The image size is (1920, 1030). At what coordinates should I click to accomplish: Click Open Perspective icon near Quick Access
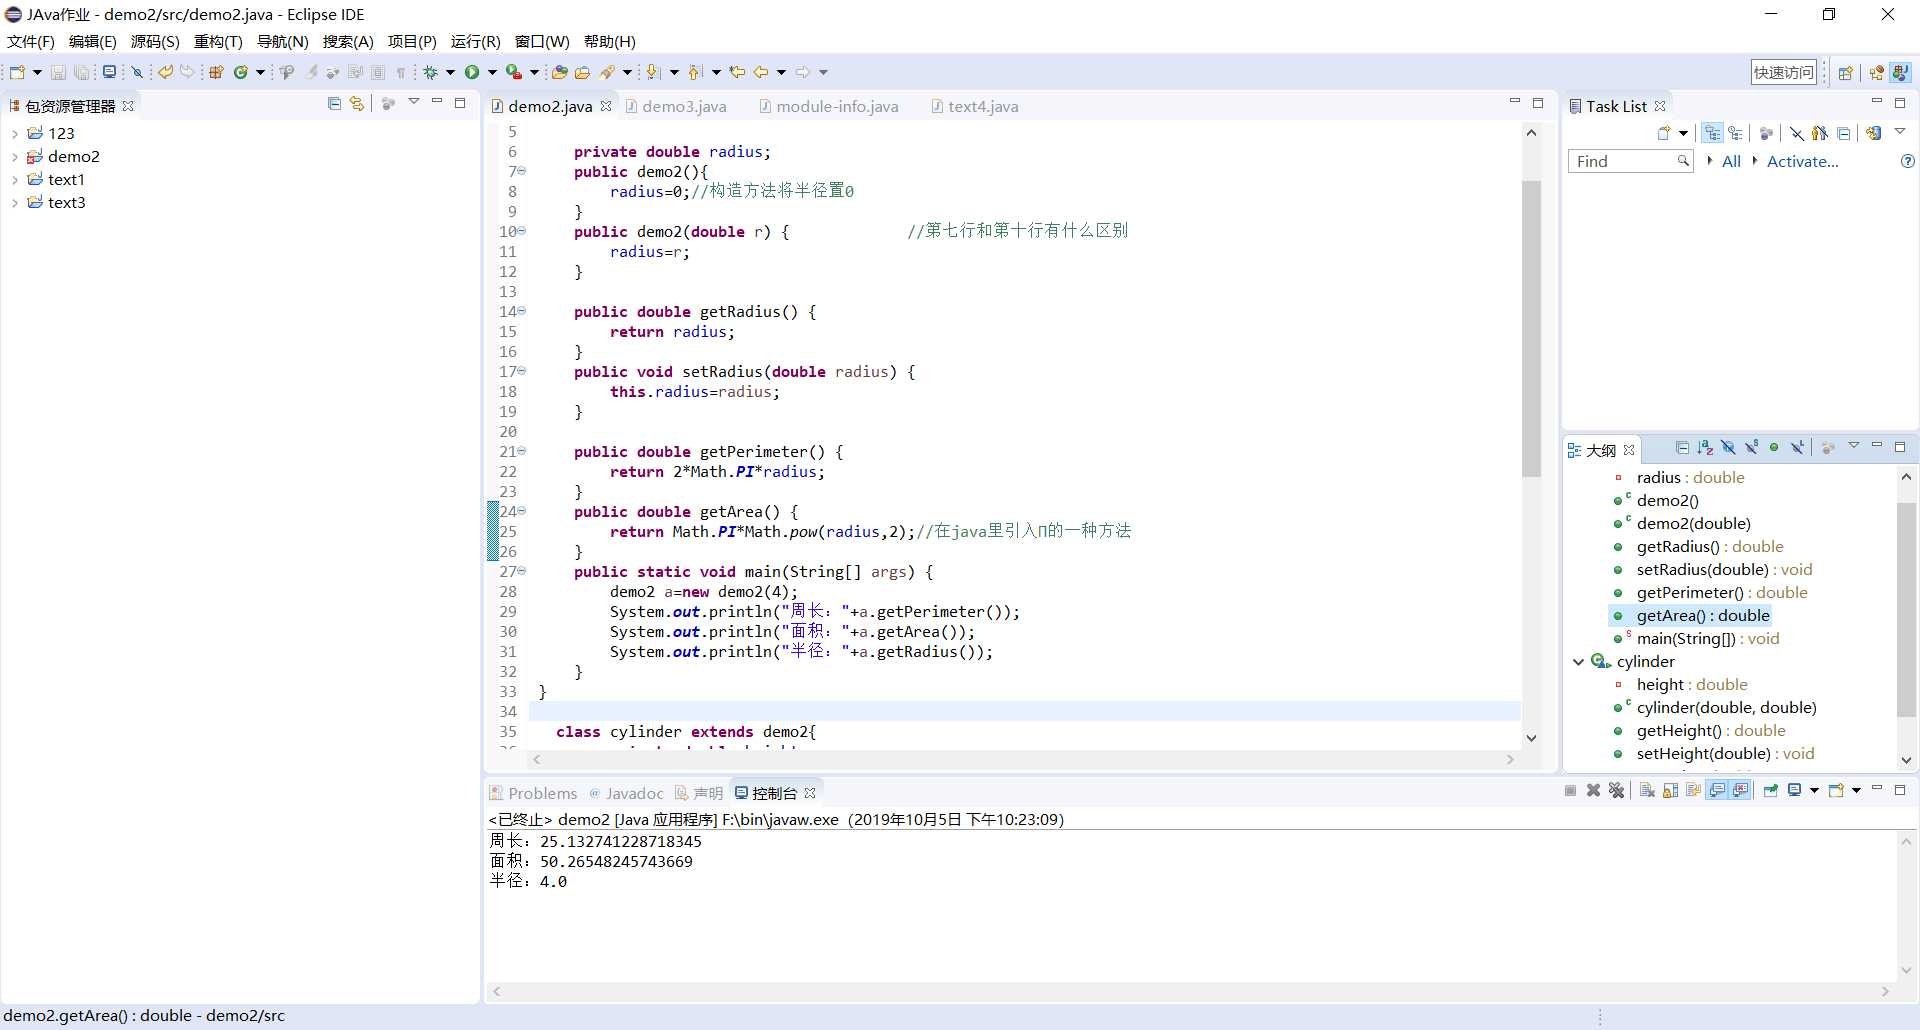click(1846, 72)
